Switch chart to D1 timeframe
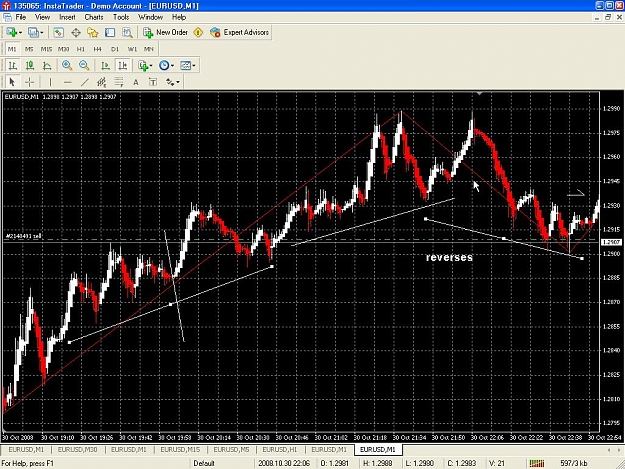The image size is (625, 469). click(115, 49)
